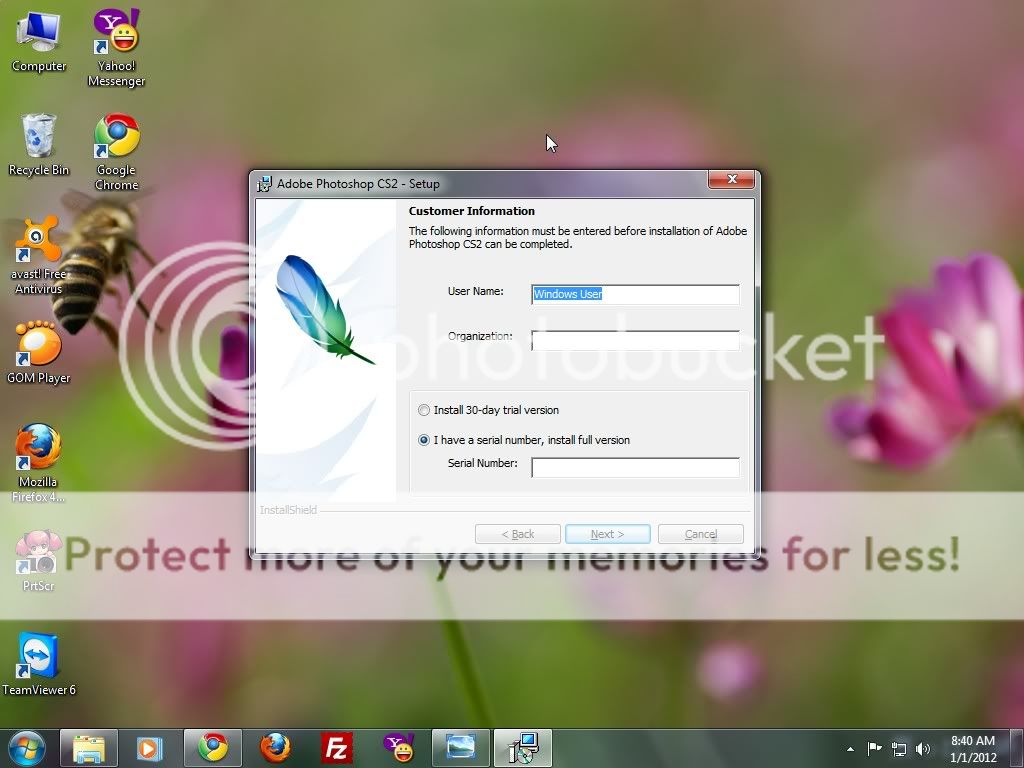Click the Serial Number label
This screenshot has width=1024, height=768.
(x=483, y=463)
